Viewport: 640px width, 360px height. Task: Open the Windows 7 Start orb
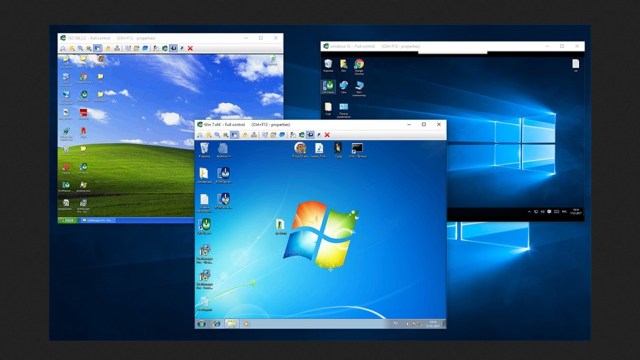click(201, 324)
